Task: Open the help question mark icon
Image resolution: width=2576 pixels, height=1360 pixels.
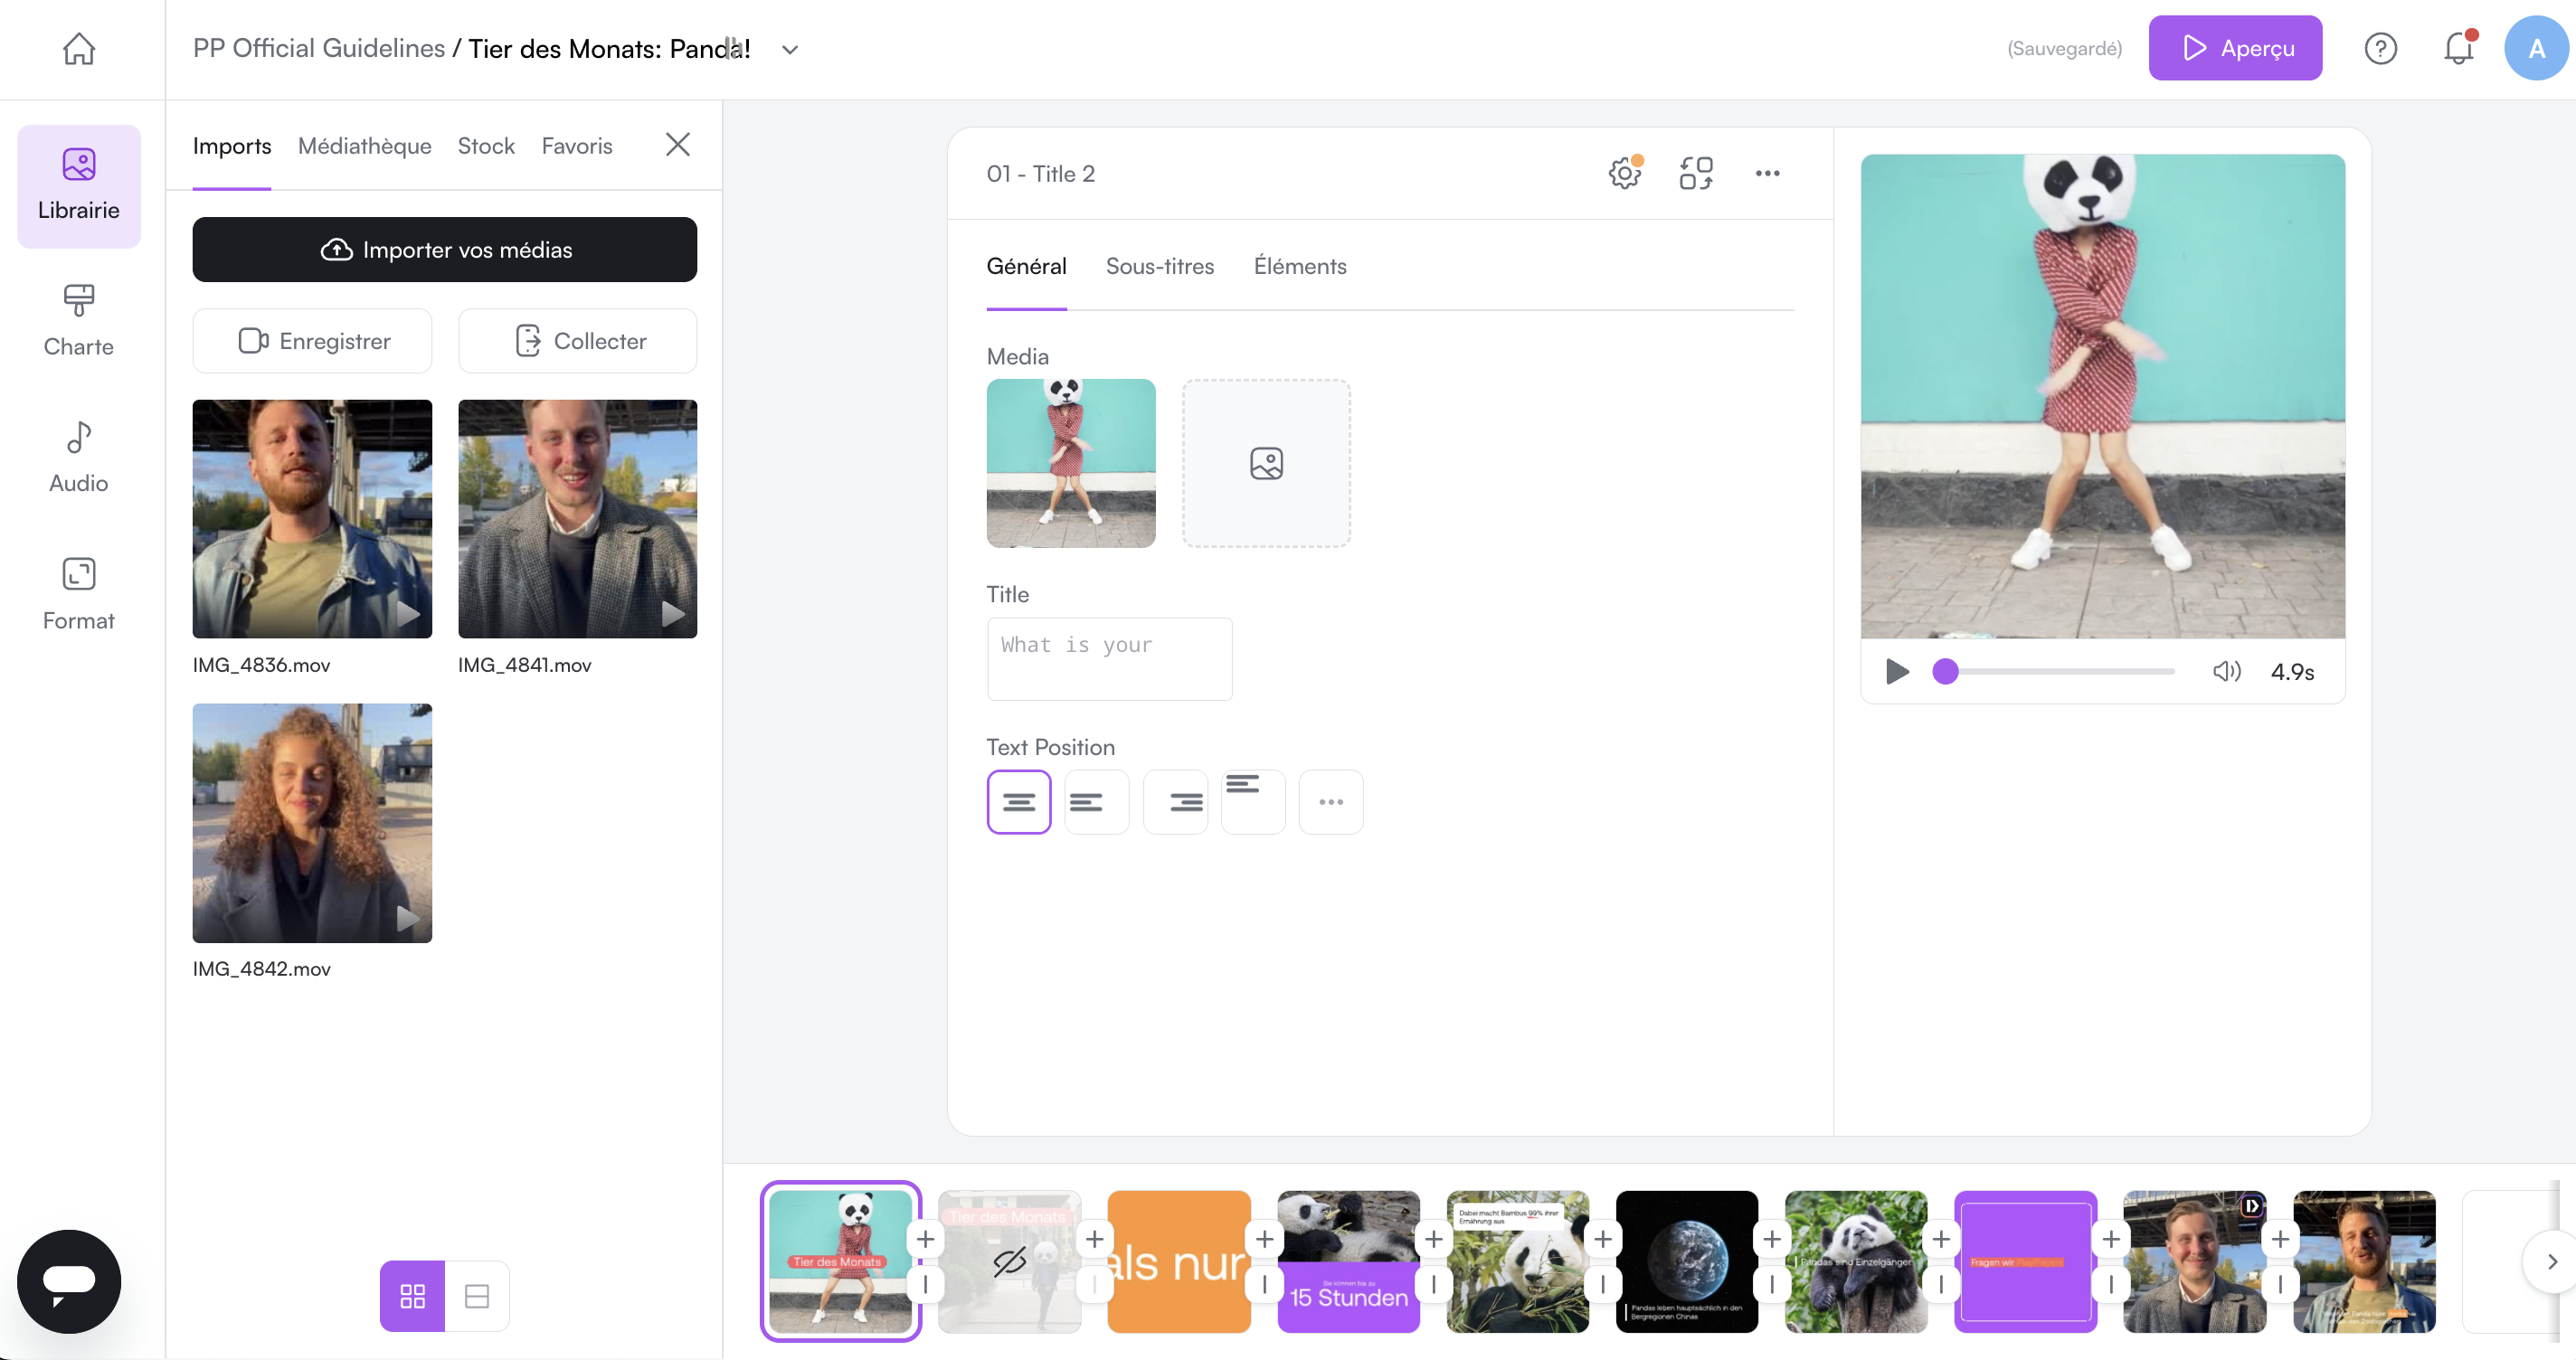Action: [x=2380, y=48]
